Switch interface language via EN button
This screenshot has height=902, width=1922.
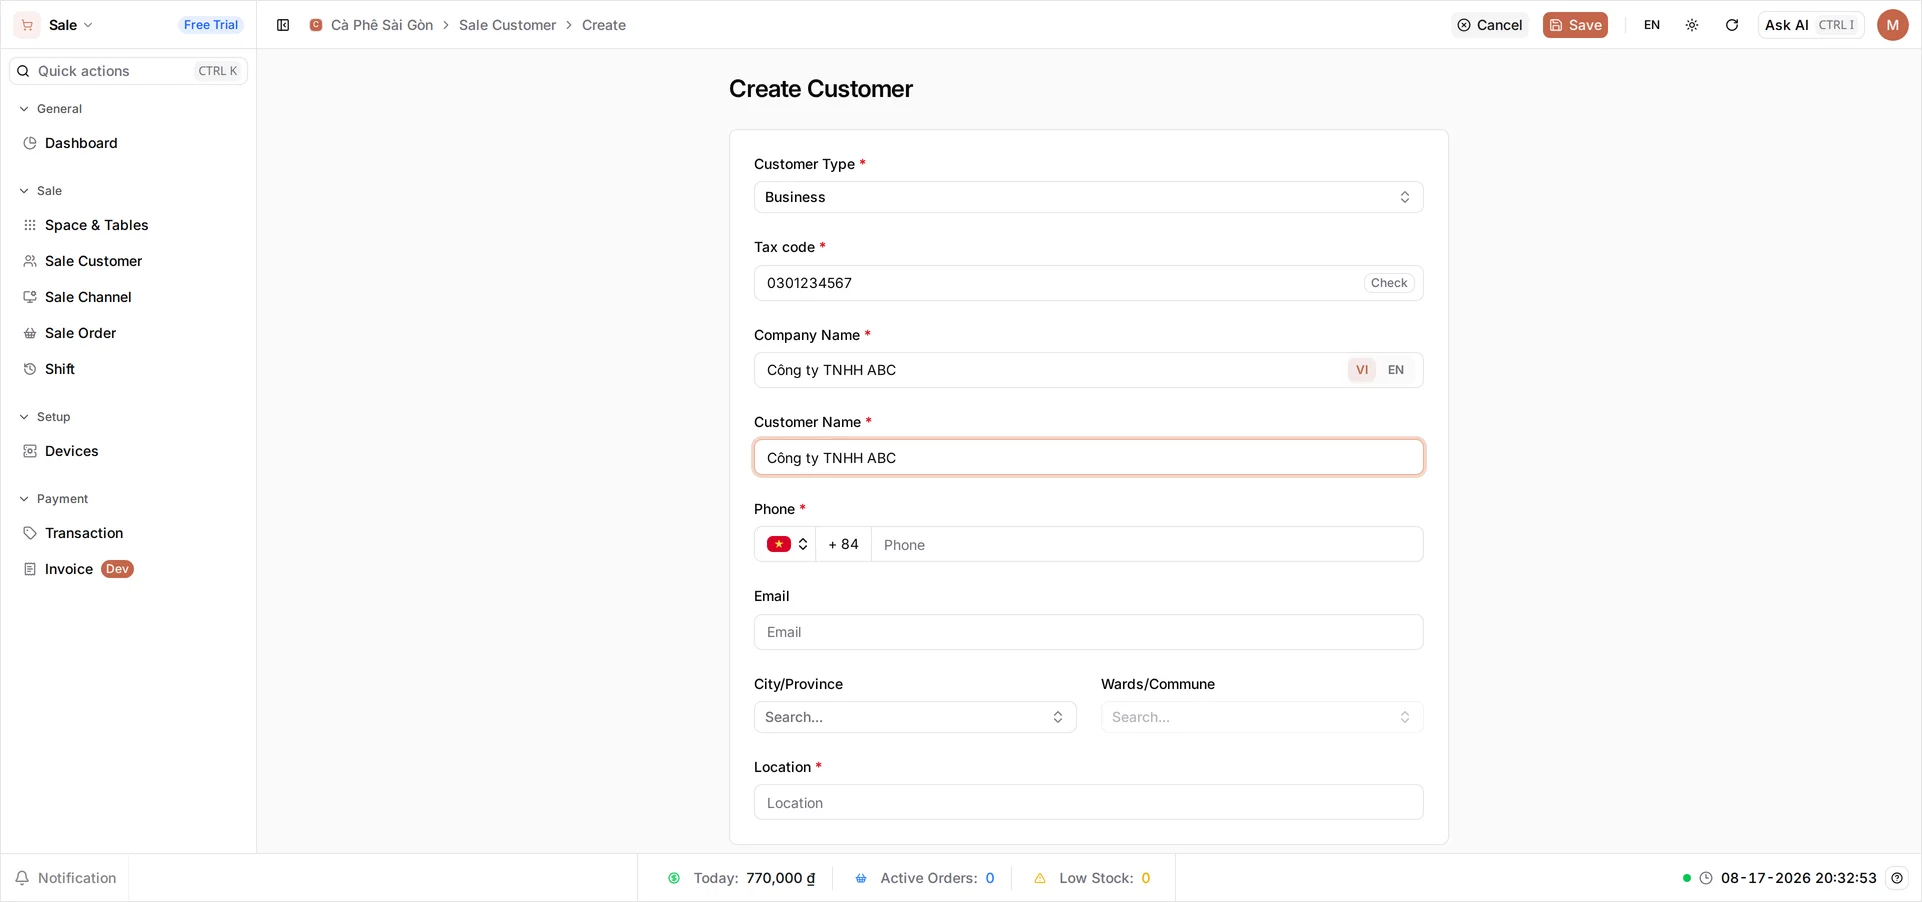coord(1652,25)
